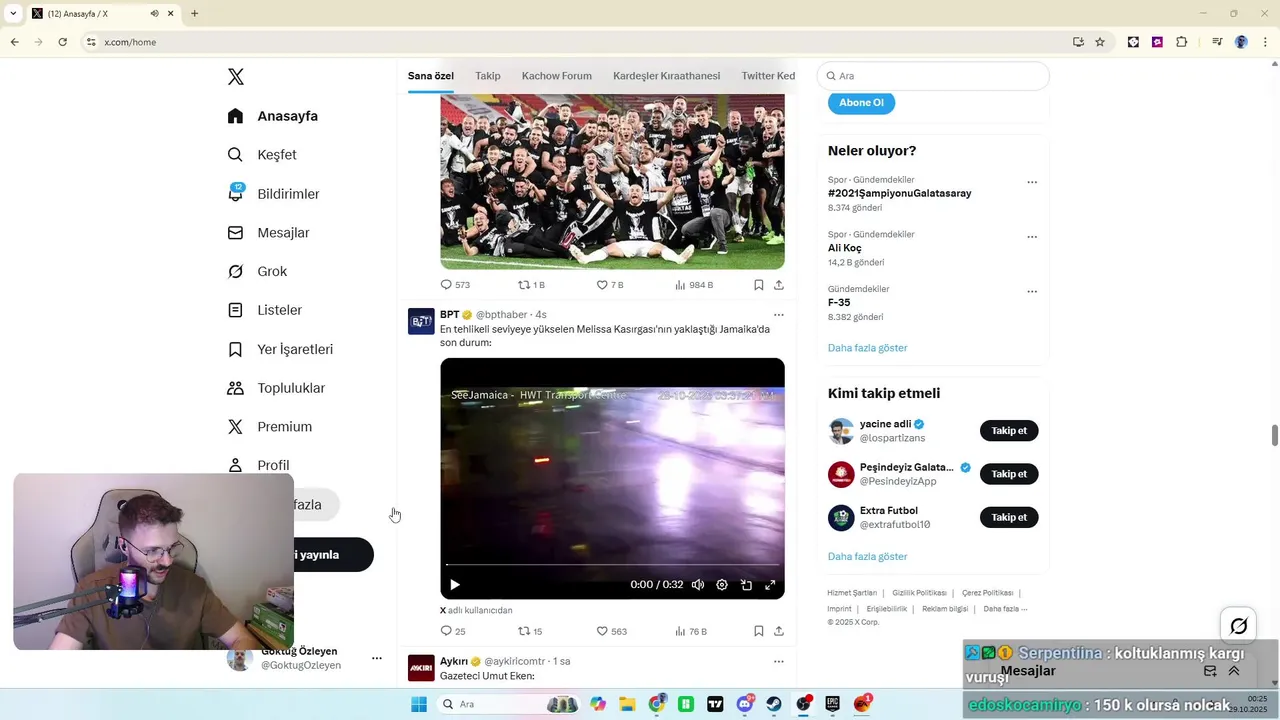This screenshot has height=720, width=1280.
Task: Open the Ali Koç trend
Action: 845,248
